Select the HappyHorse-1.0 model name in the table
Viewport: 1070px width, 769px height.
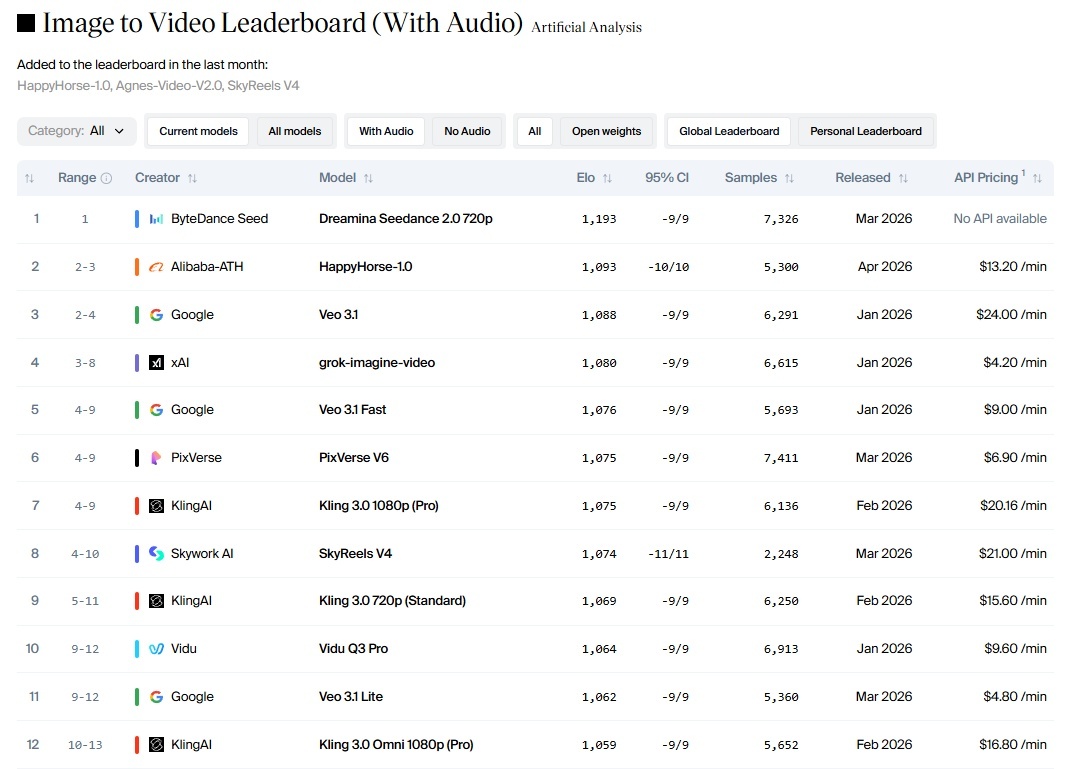point(366,267)
